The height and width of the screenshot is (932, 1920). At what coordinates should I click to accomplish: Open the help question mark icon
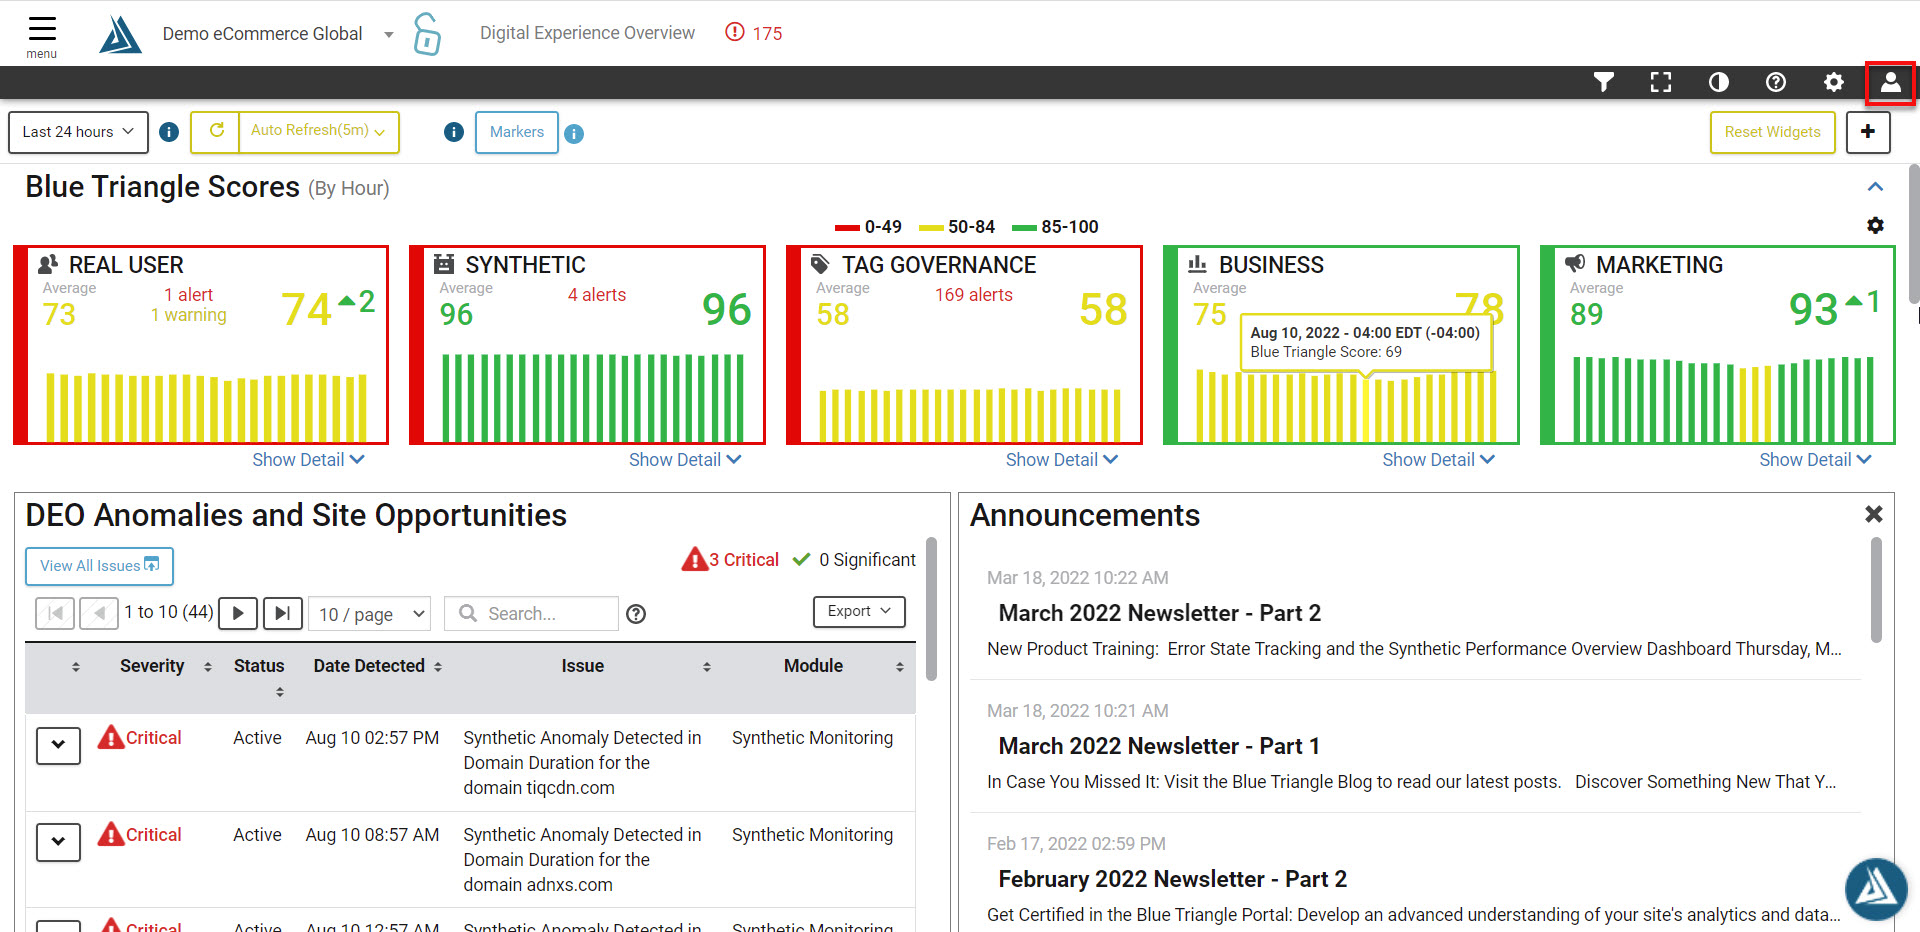coord(1776,82)
